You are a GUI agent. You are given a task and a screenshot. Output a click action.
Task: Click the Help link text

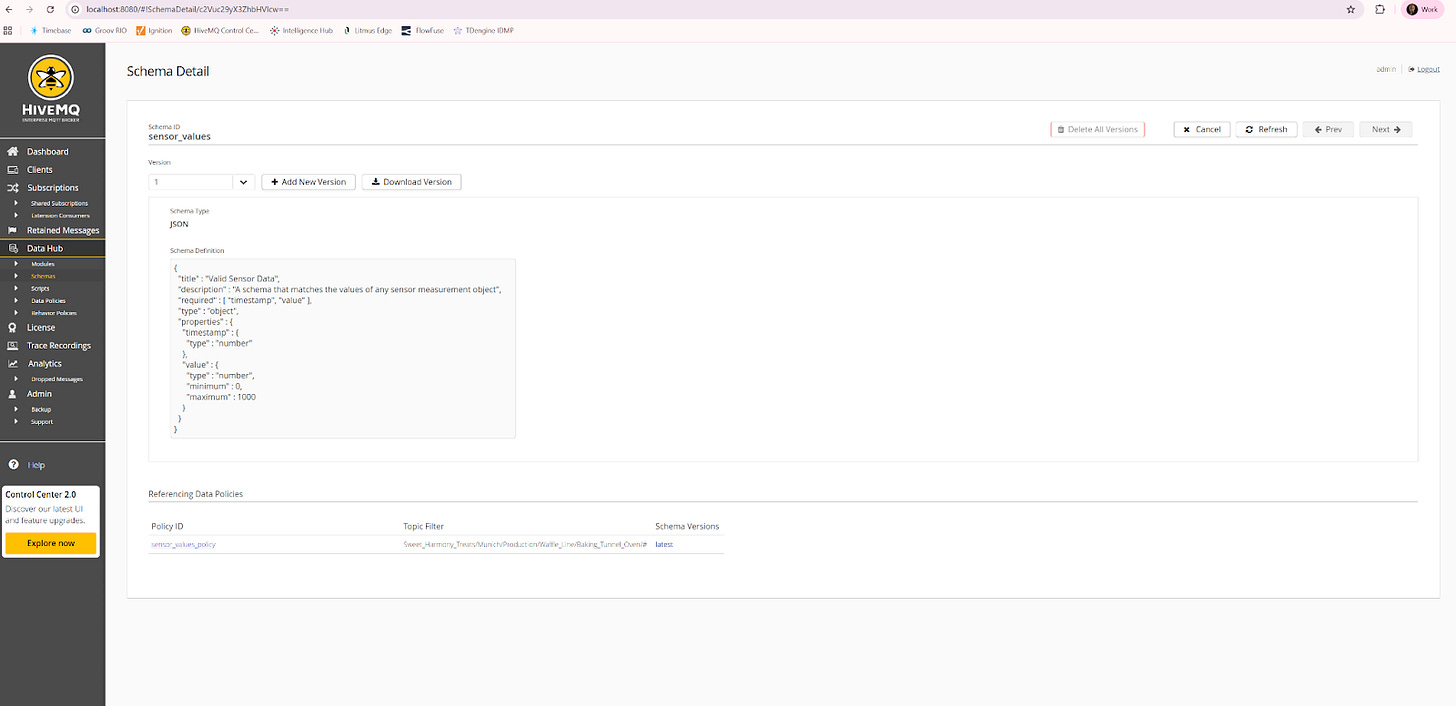[x=36, y=465]
